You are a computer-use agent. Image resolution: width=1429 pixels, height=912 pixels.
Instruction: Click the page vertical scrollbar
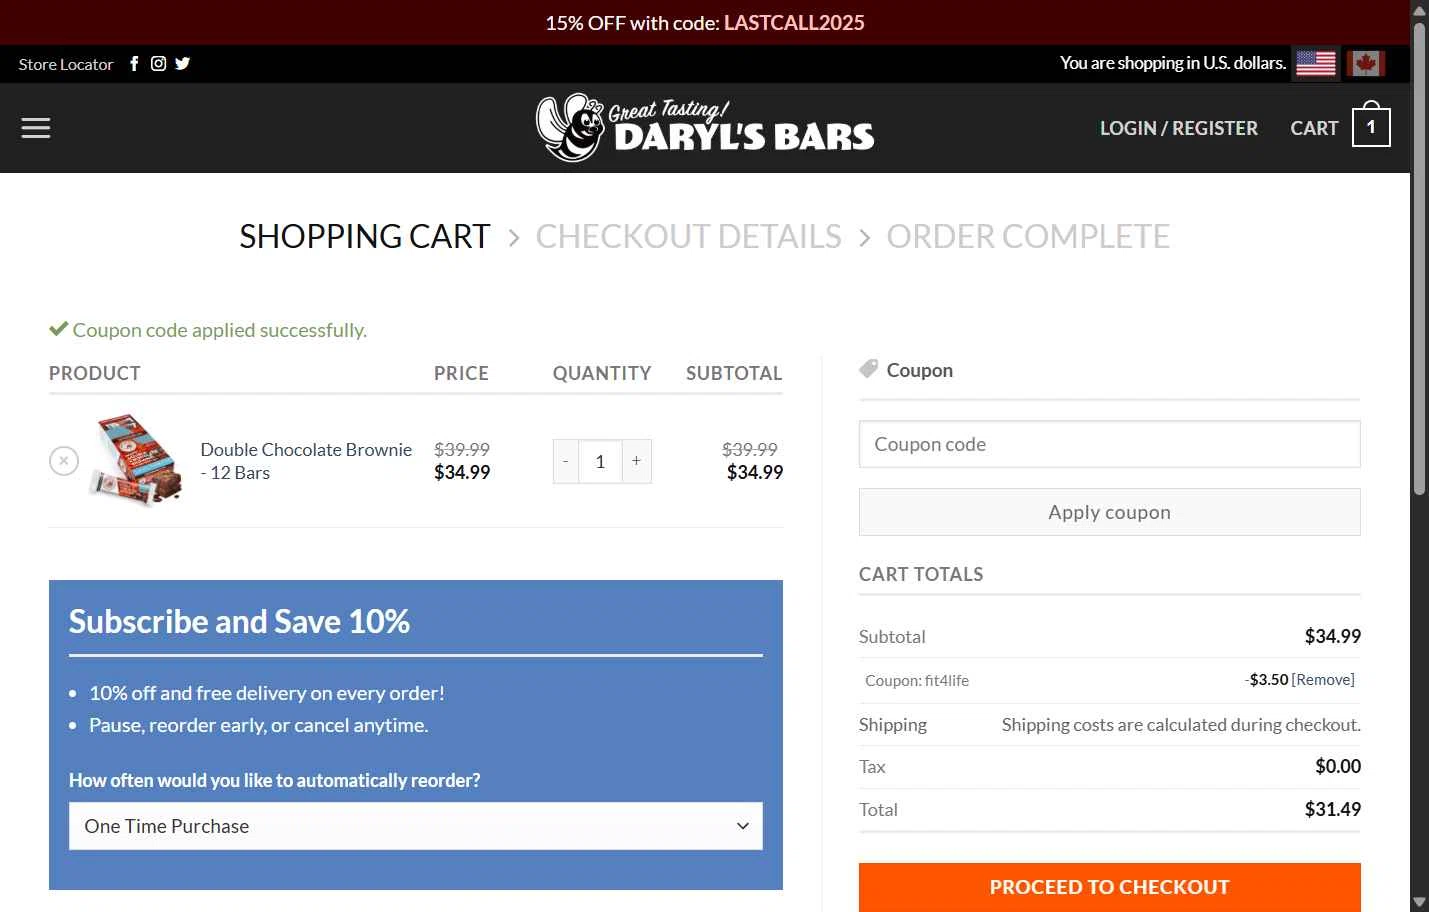click(1419, 258)
